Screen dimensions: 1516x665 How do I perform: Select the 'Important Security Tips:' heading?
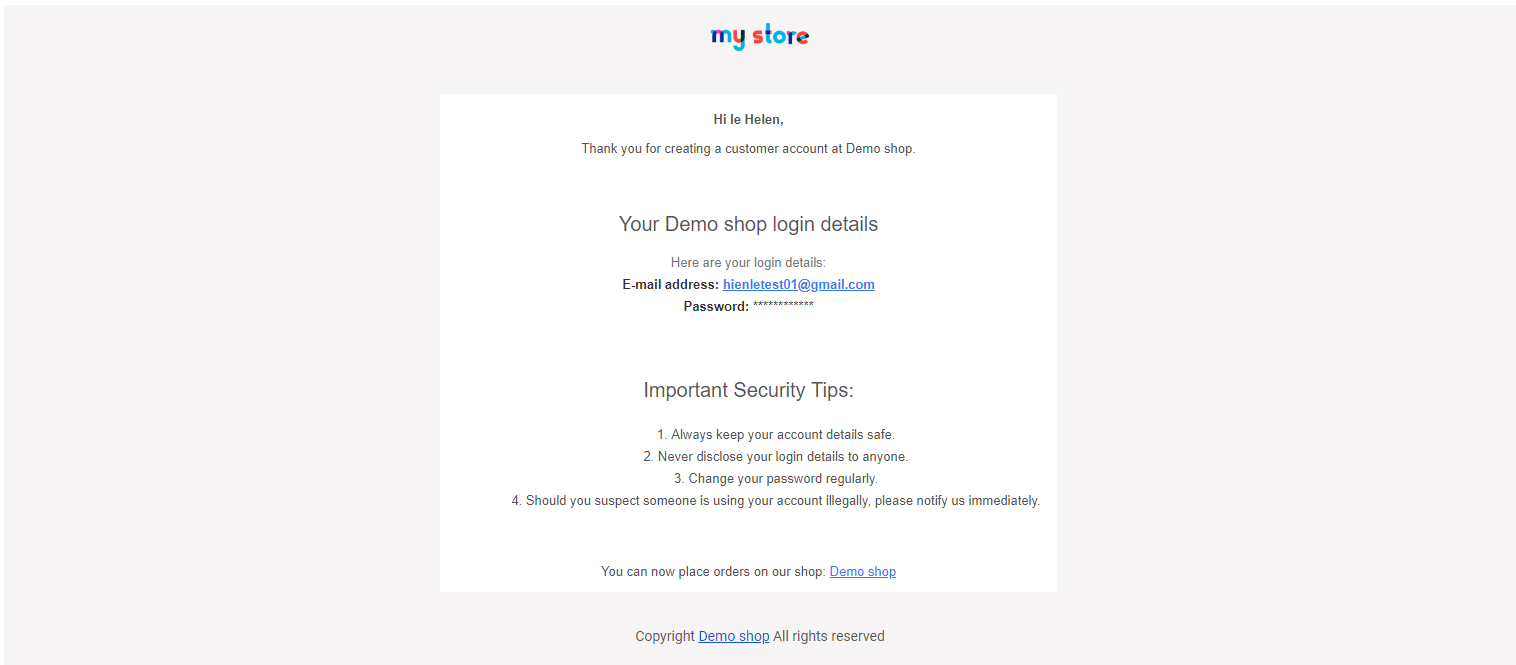pos(748,390)
